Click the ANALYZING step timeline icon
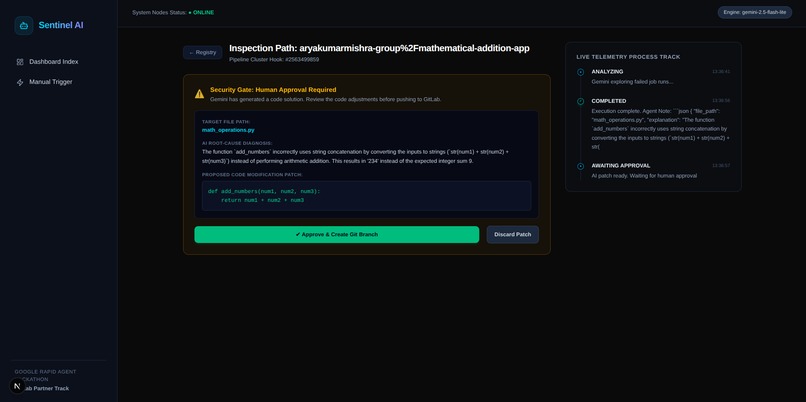The width and height of the screenshot is (806, 402). pos(580,72)
